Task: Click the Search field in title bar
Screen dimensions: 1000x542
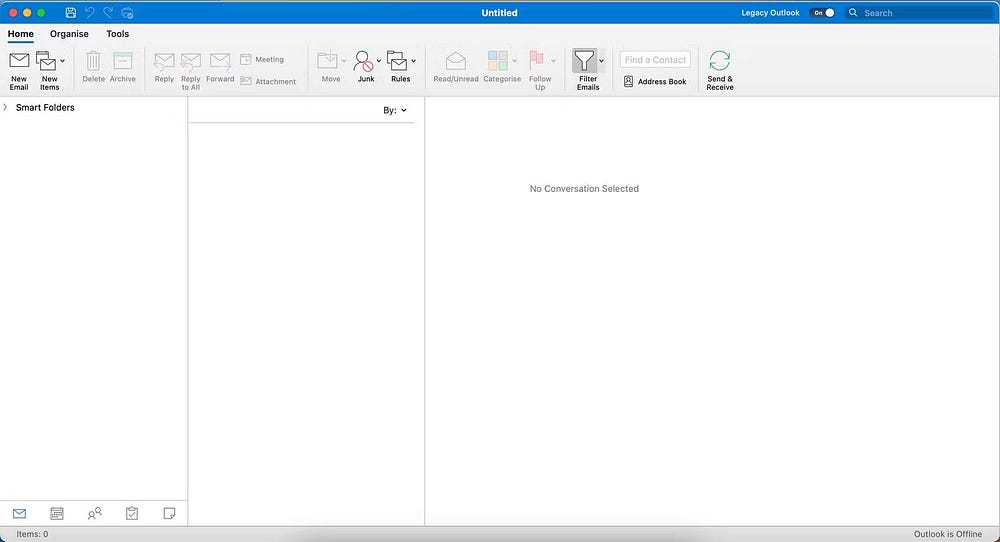Action: pyautogui.click(x=921, y=13)
